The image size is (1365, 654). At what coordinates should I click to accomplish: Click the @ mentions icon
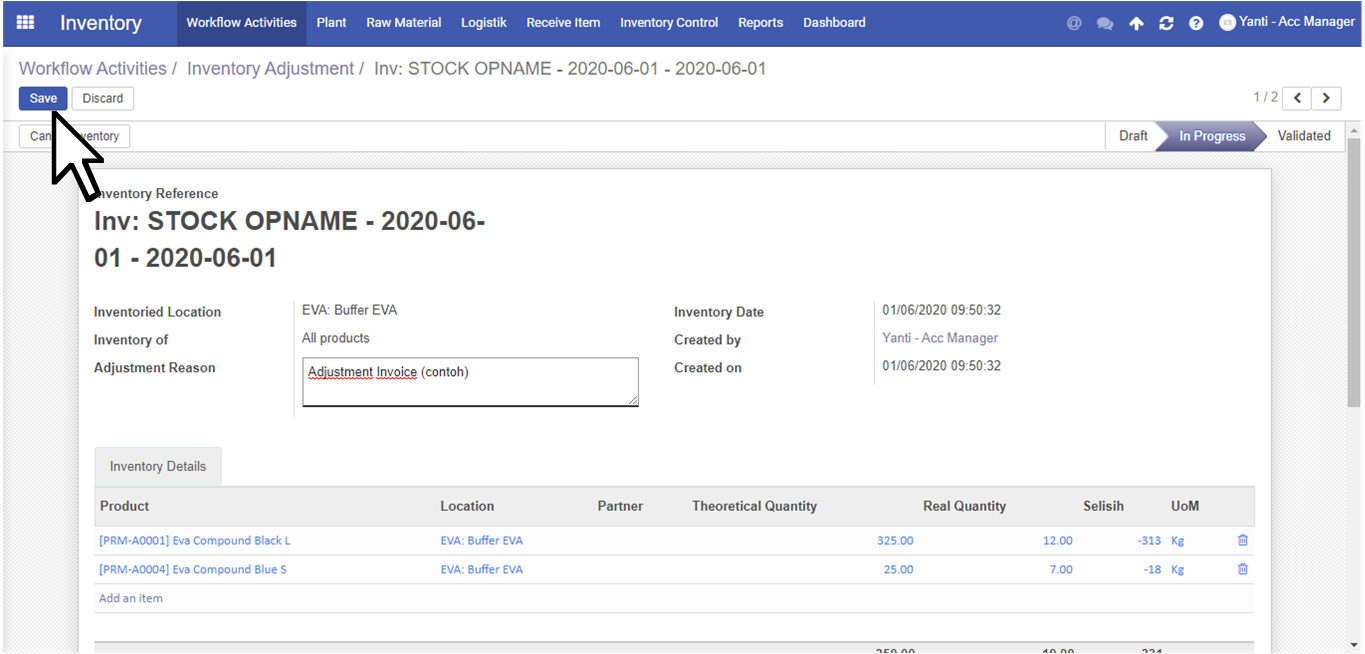coord(1074,23)
